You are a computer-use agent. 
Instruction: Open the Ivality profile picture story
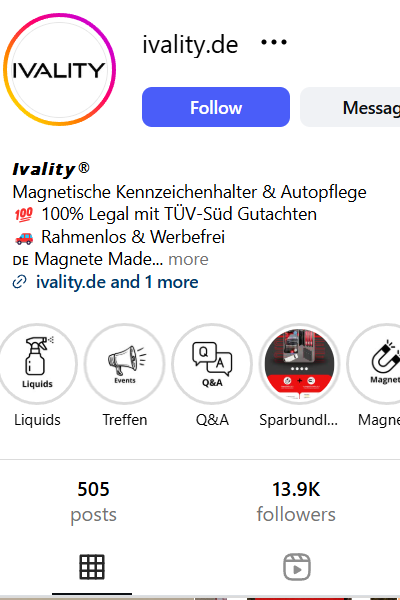pos(59,69)
